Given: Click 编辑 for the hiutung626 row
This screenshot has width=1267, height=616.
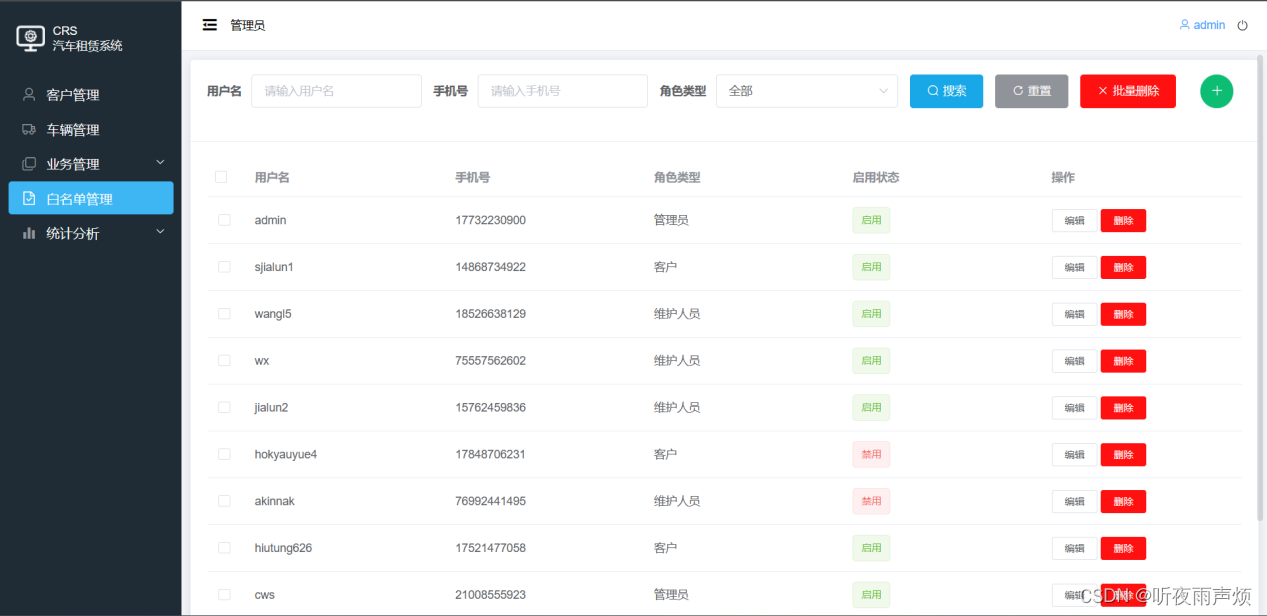Looking at the screenshot, I should [x=1074, y=549].
